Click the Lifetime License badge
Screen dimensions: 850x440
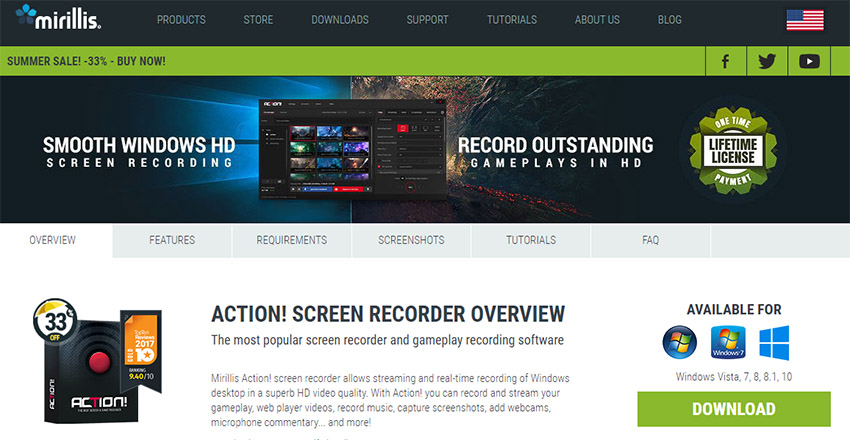coord(733,150)
